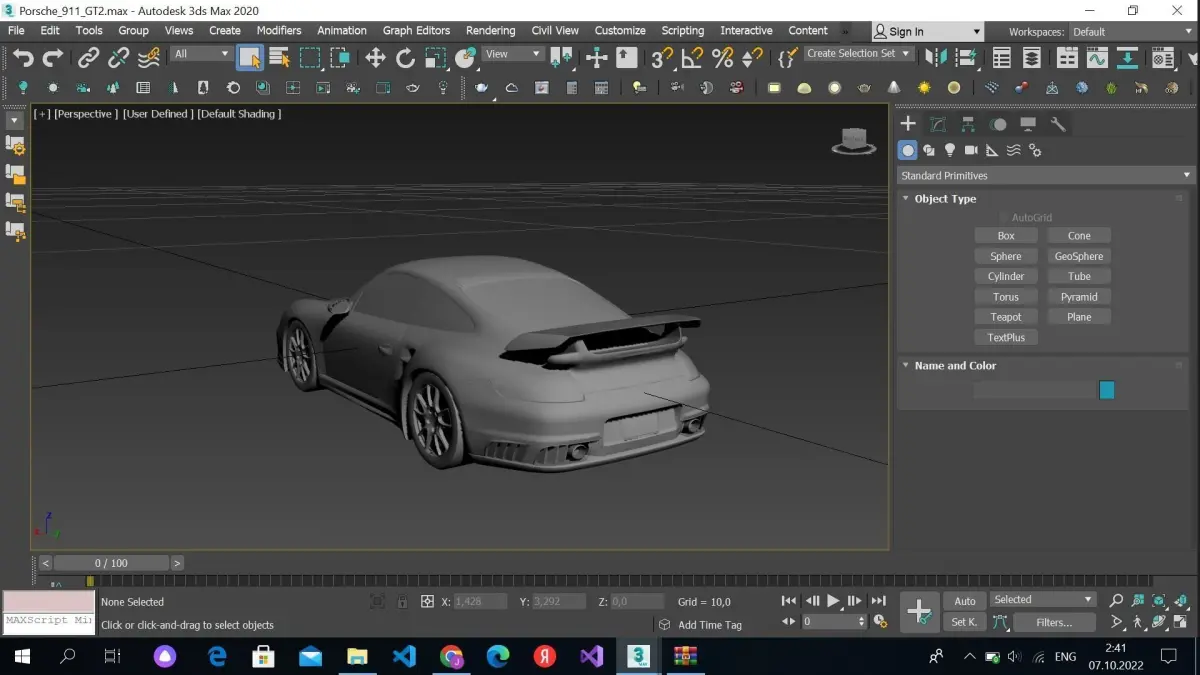This screenshot has width=1200, height=675.
Task: Click the ViewCube in the viewport
Action: pos(853,141)
